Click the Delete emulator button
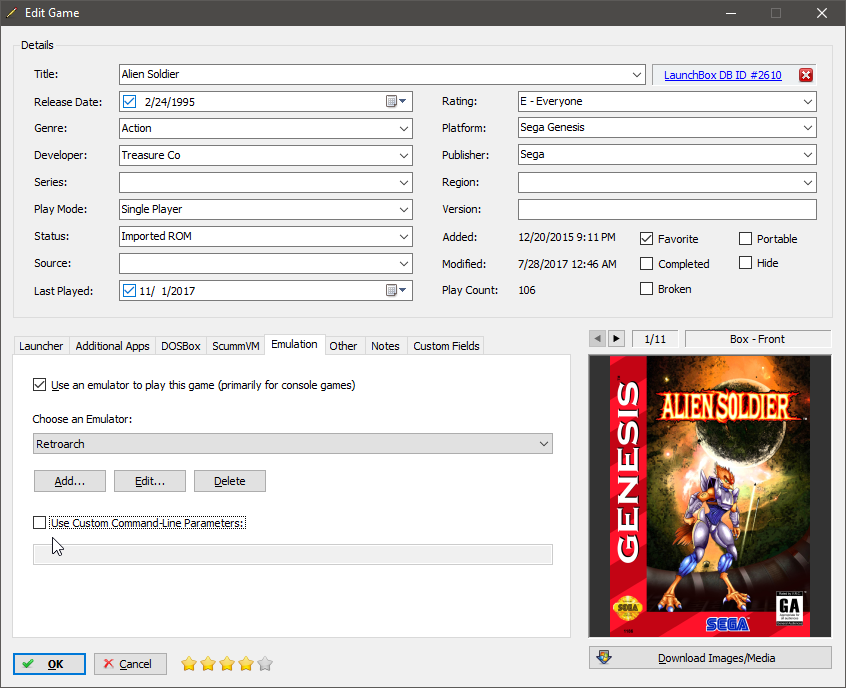This screenshot has height=688, width=846. tap(230, 481)
